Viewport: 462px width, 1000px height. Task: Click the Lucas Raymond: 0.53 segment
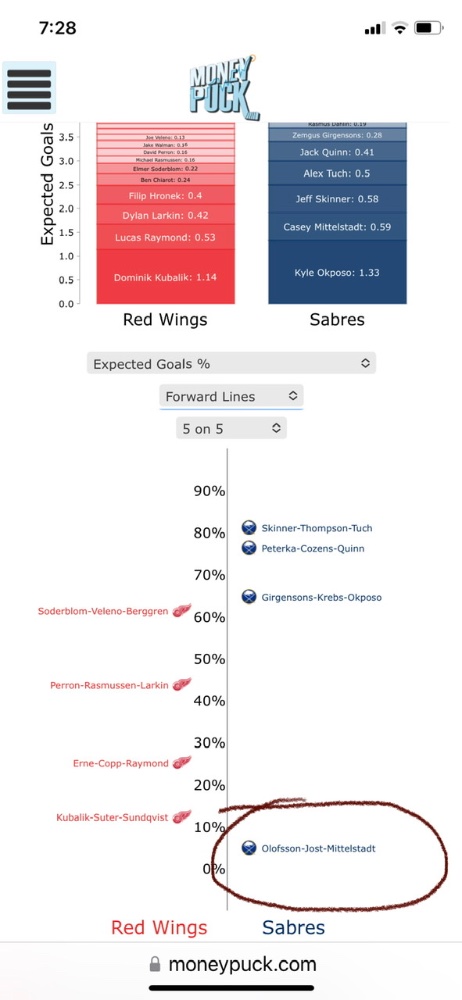click(x=165, y=237)
